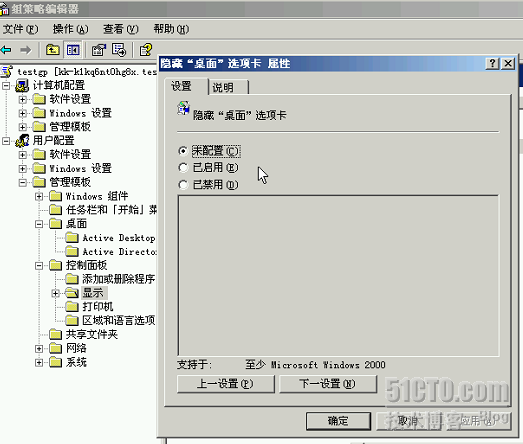Image resolution: width=523 pixels, height=444 pixels.
Task: Expand the 显示 folder node
Action: (55, 293)
